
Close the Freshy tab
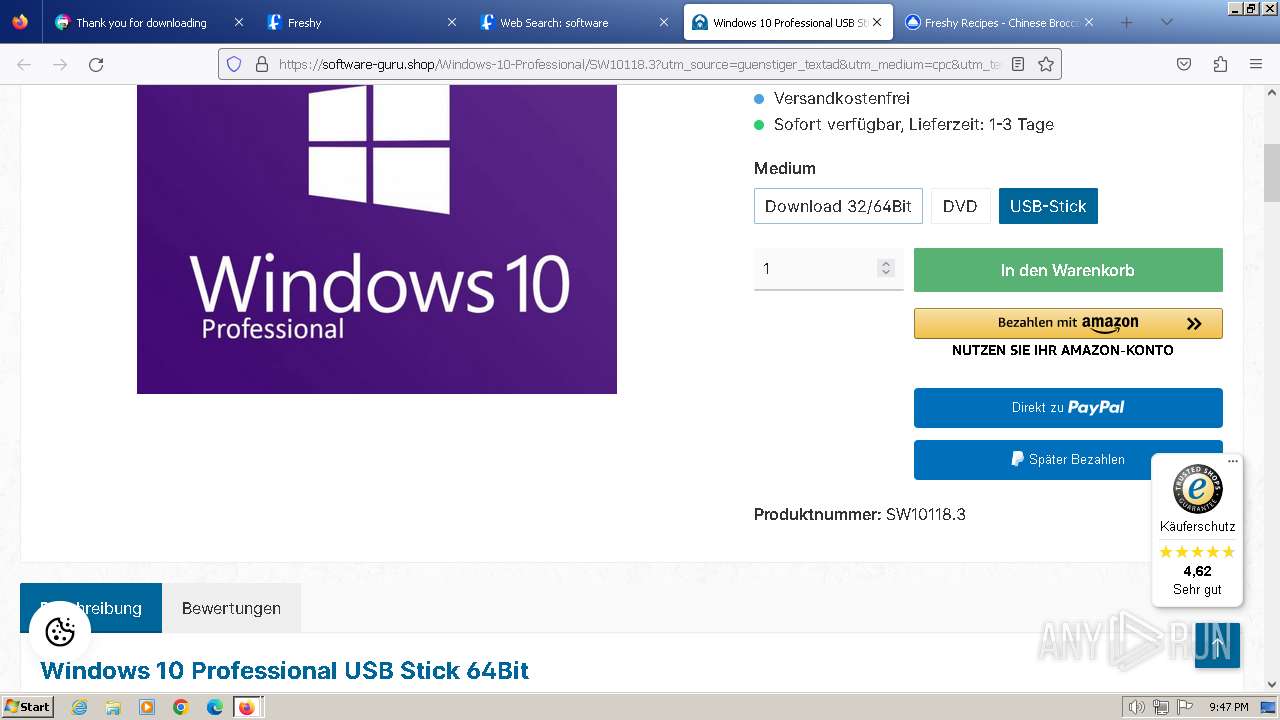[x=451, y=22]
